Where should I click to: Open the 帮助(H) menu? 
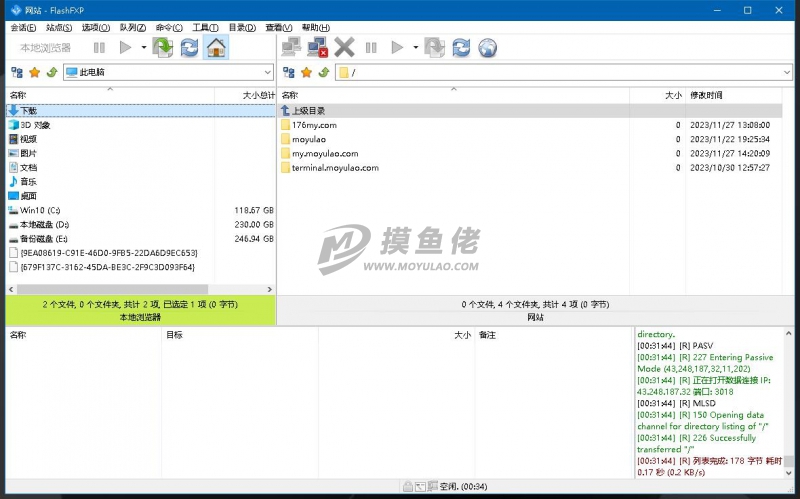click(x=316, y=28)
